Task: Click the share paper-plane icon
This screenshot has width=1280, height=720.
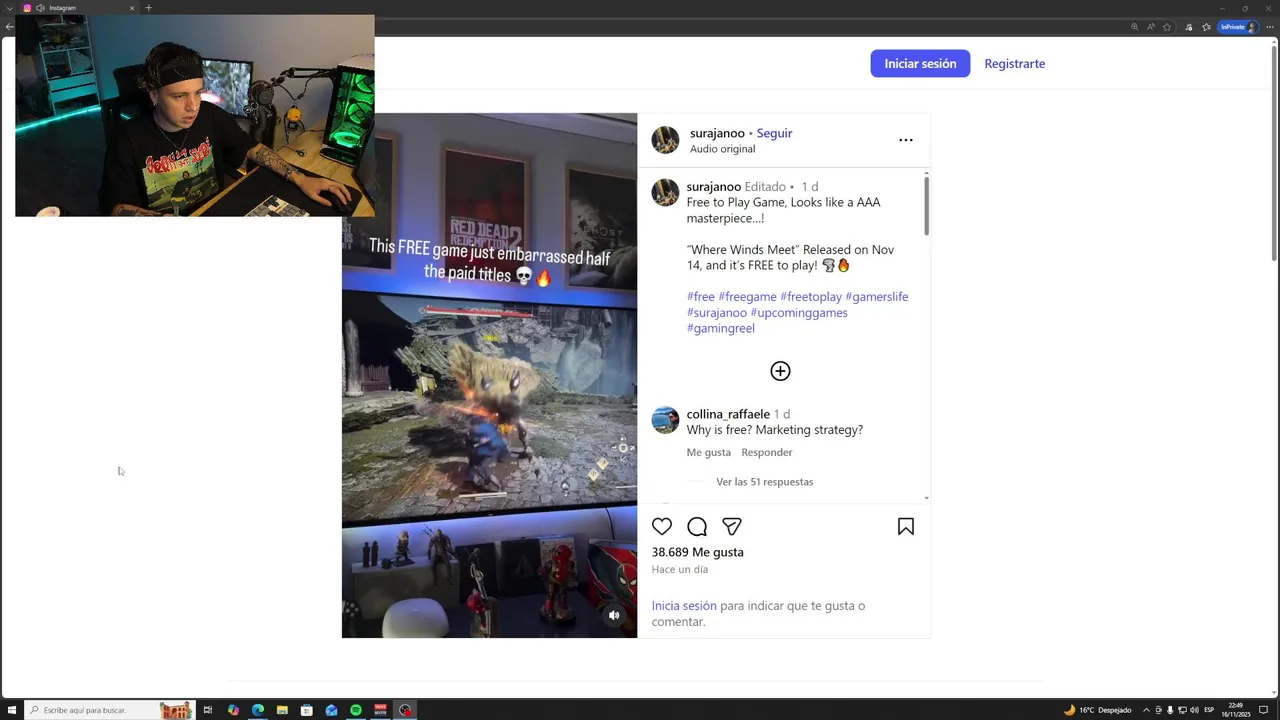Action: (732, 526)
